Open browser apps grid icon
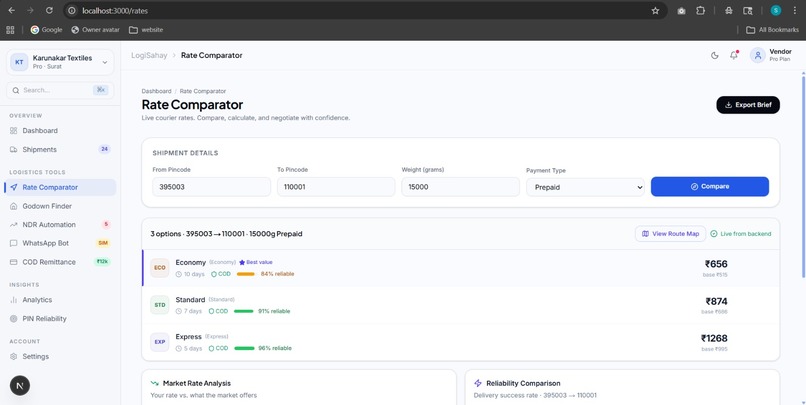This screenshot has width=806, height=405. (10, 30)
